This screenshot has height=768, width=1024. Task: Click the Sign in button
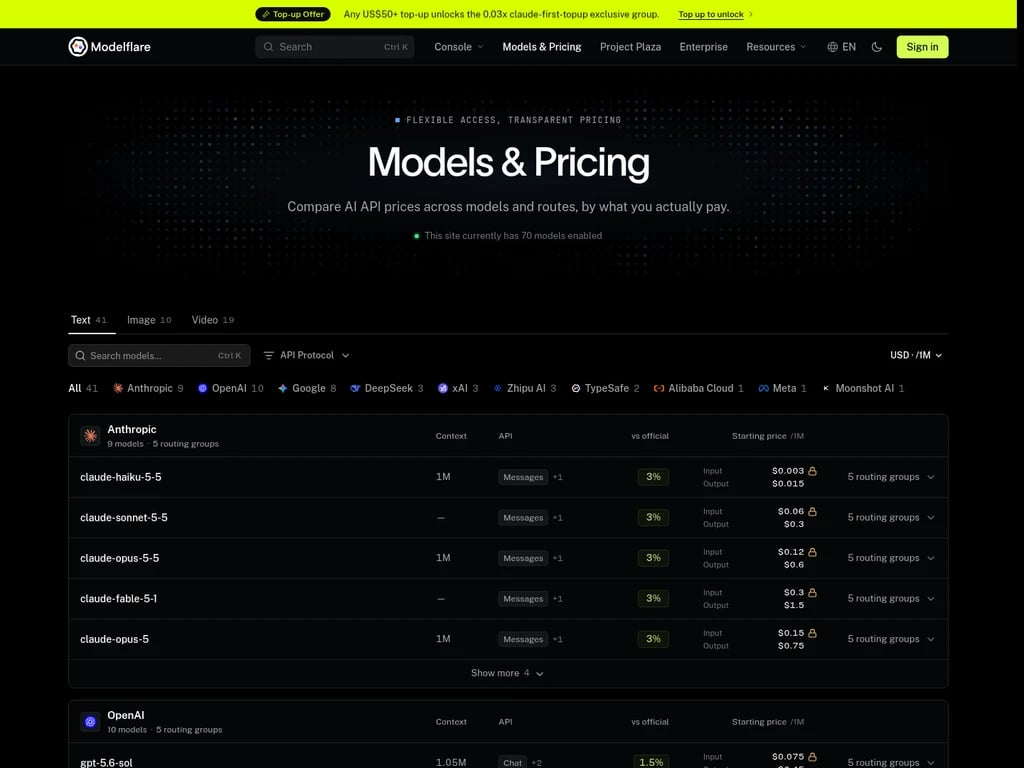click(922, 47)
